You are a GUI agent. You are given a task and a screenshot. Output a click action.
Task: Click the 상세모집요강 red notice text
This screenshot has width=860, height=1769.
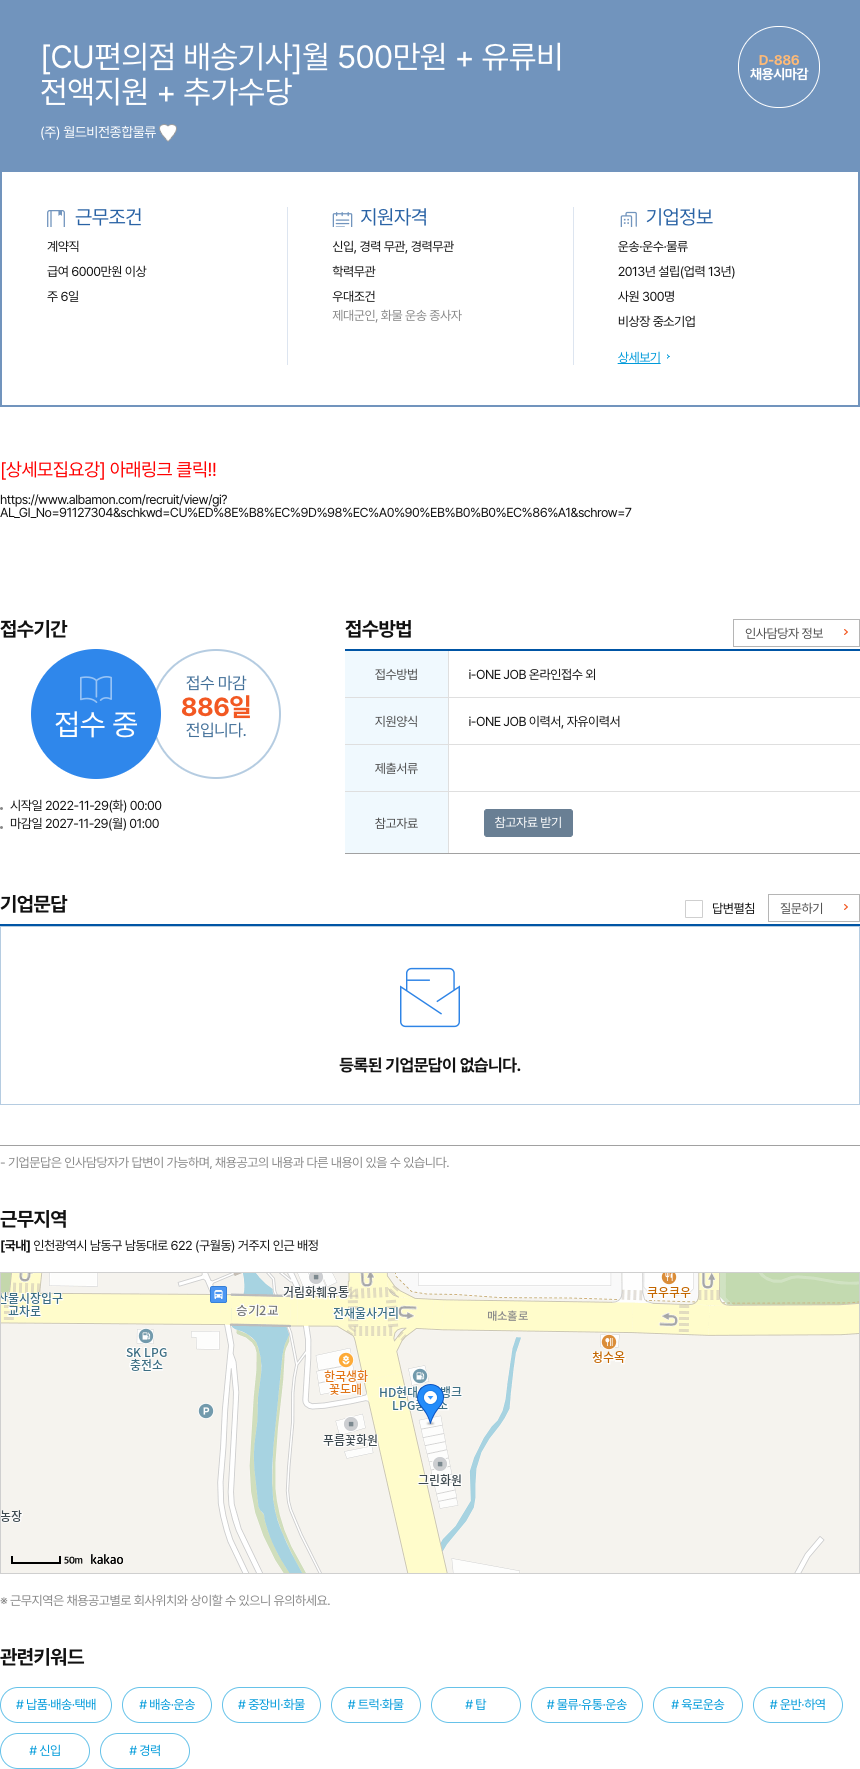[108, 469]
